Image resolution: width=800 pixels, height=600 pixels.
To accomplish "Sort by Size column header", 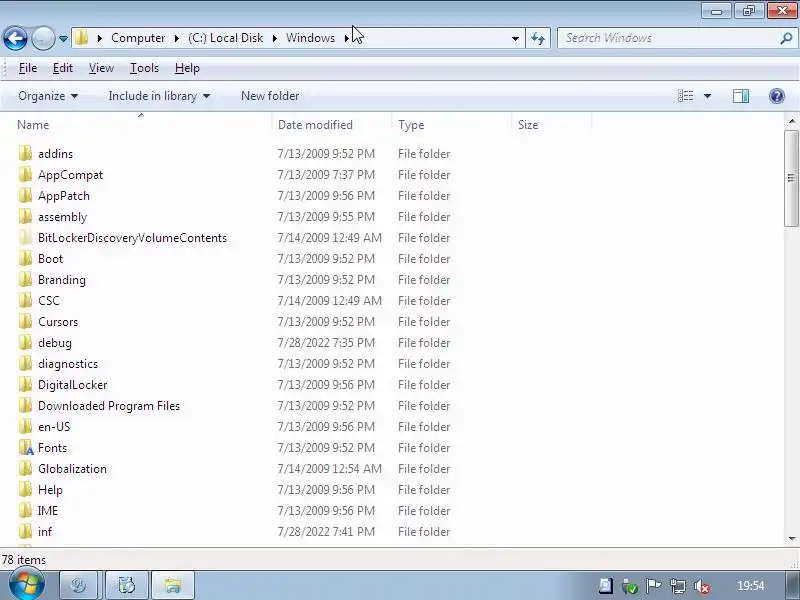I will (528, 125).
